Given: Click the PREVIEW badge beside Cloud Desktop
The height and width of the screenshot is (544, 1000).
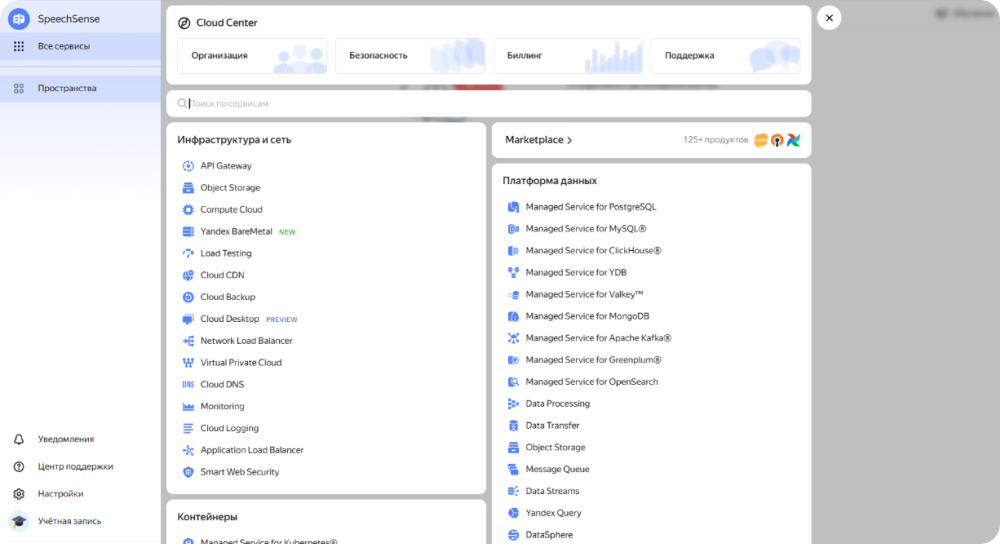Looking at the screenshot, I should (x=281, y=320).
